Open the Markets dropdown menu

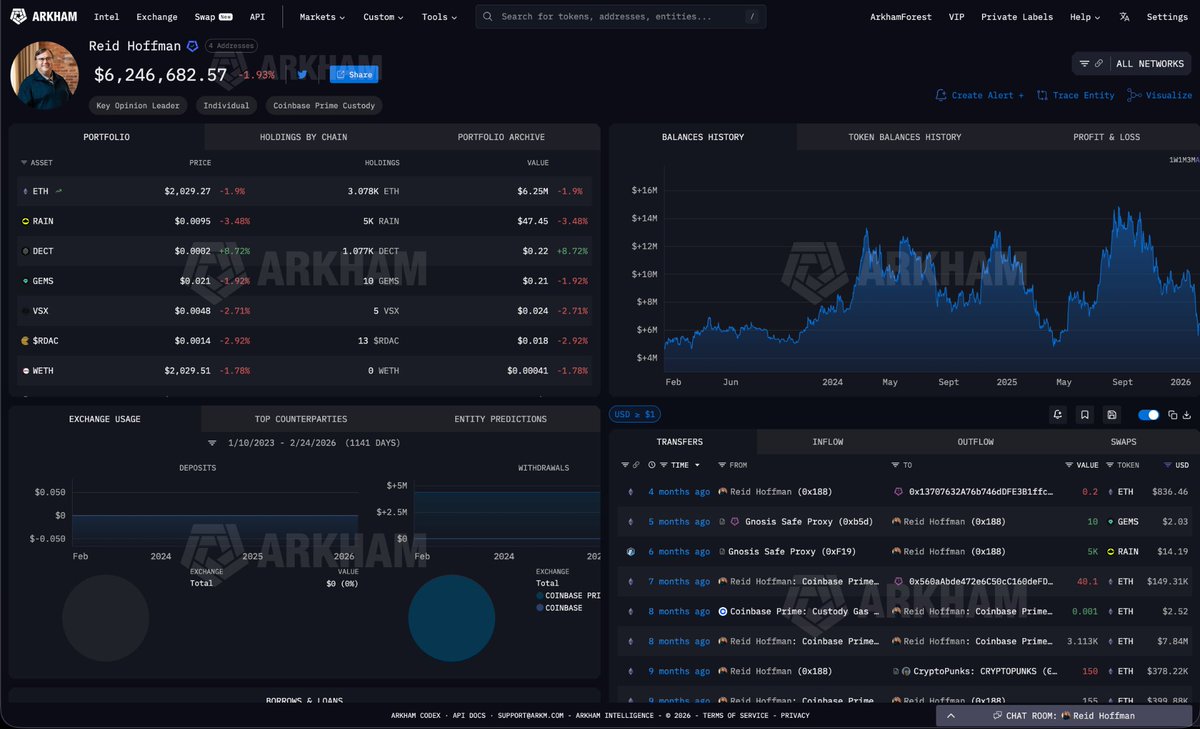322,17
